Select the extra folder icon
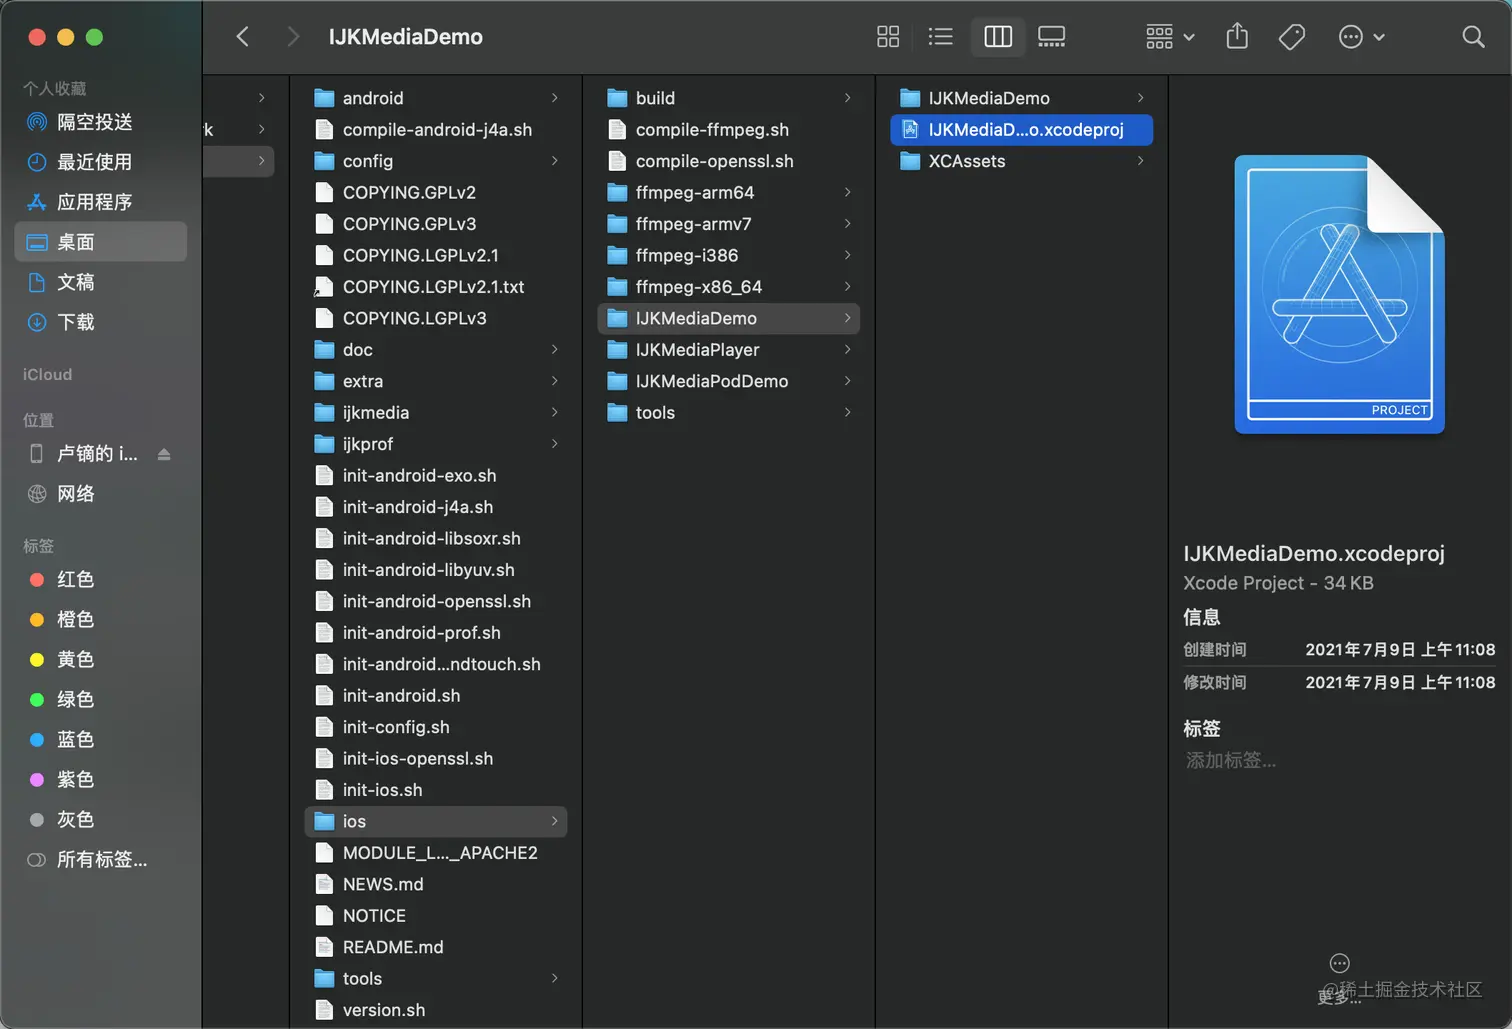The width and height of the screenshot is (1512, 1029). pyautogui.click(x=324, y=381)
